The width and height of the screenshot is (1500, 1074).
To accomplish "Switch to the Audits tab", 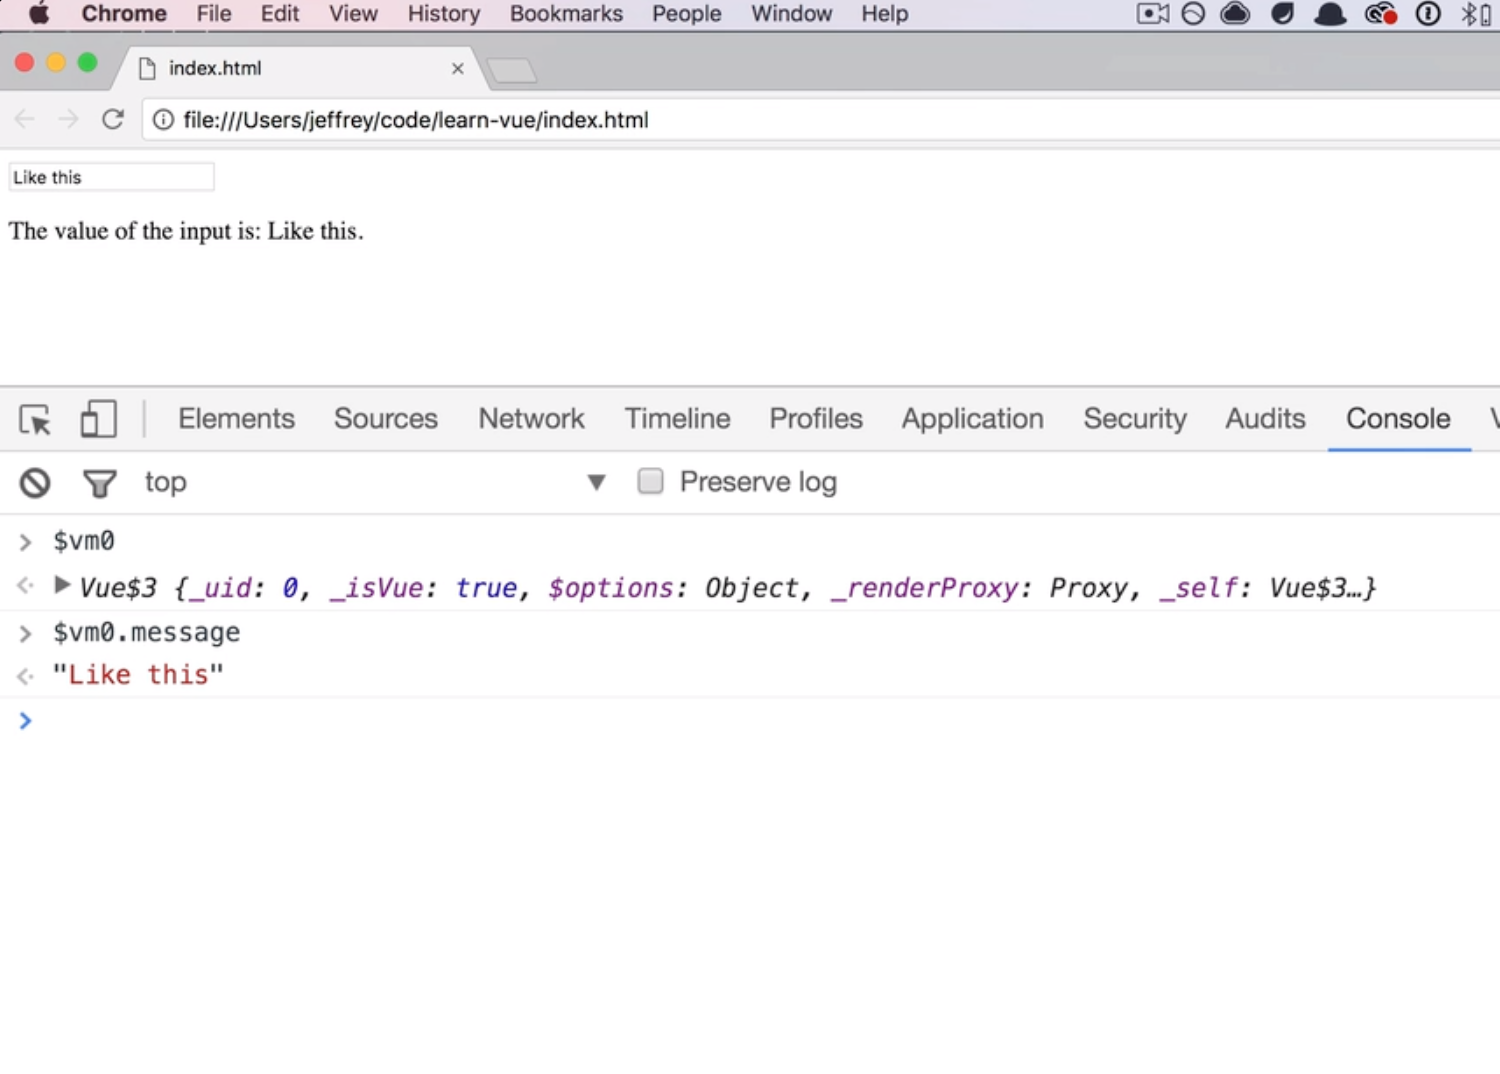I will (1266, 419).
